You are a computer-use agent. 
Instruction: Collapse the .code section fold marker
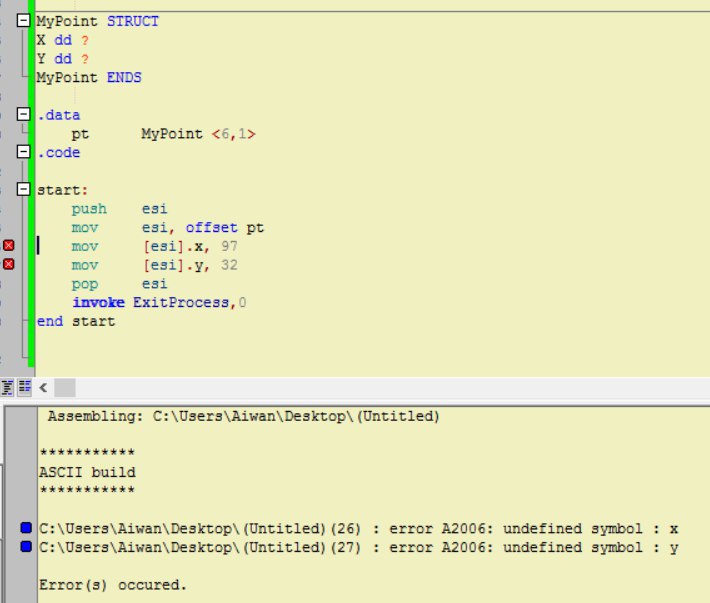pos(23,152)
